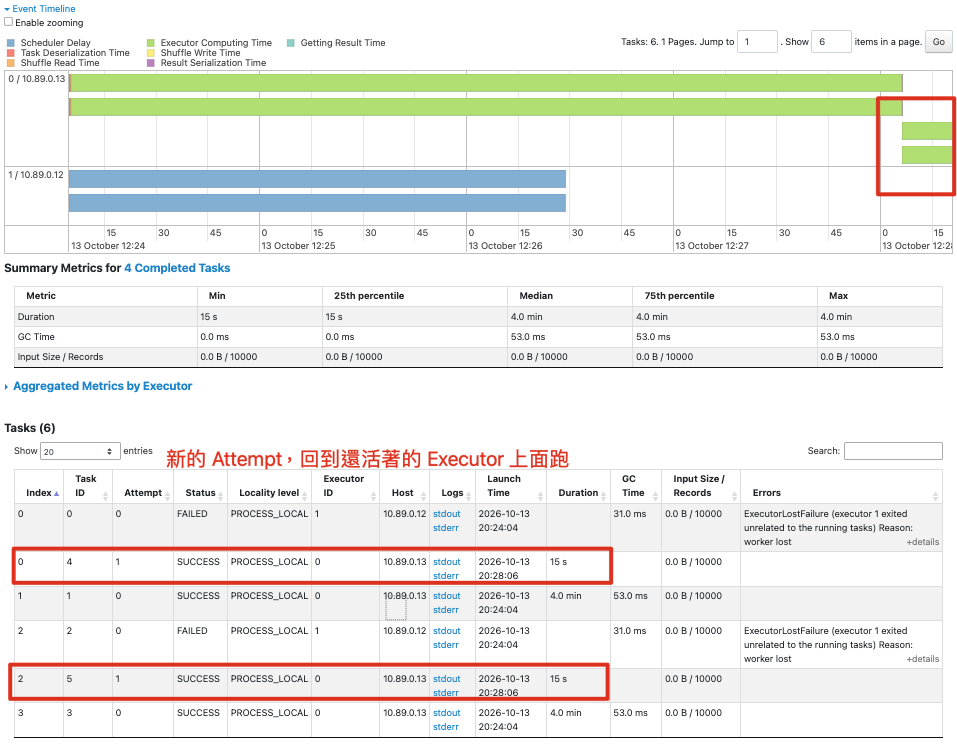Click executor label 1 / 10.89.0.12

click(x=36, y=175)
